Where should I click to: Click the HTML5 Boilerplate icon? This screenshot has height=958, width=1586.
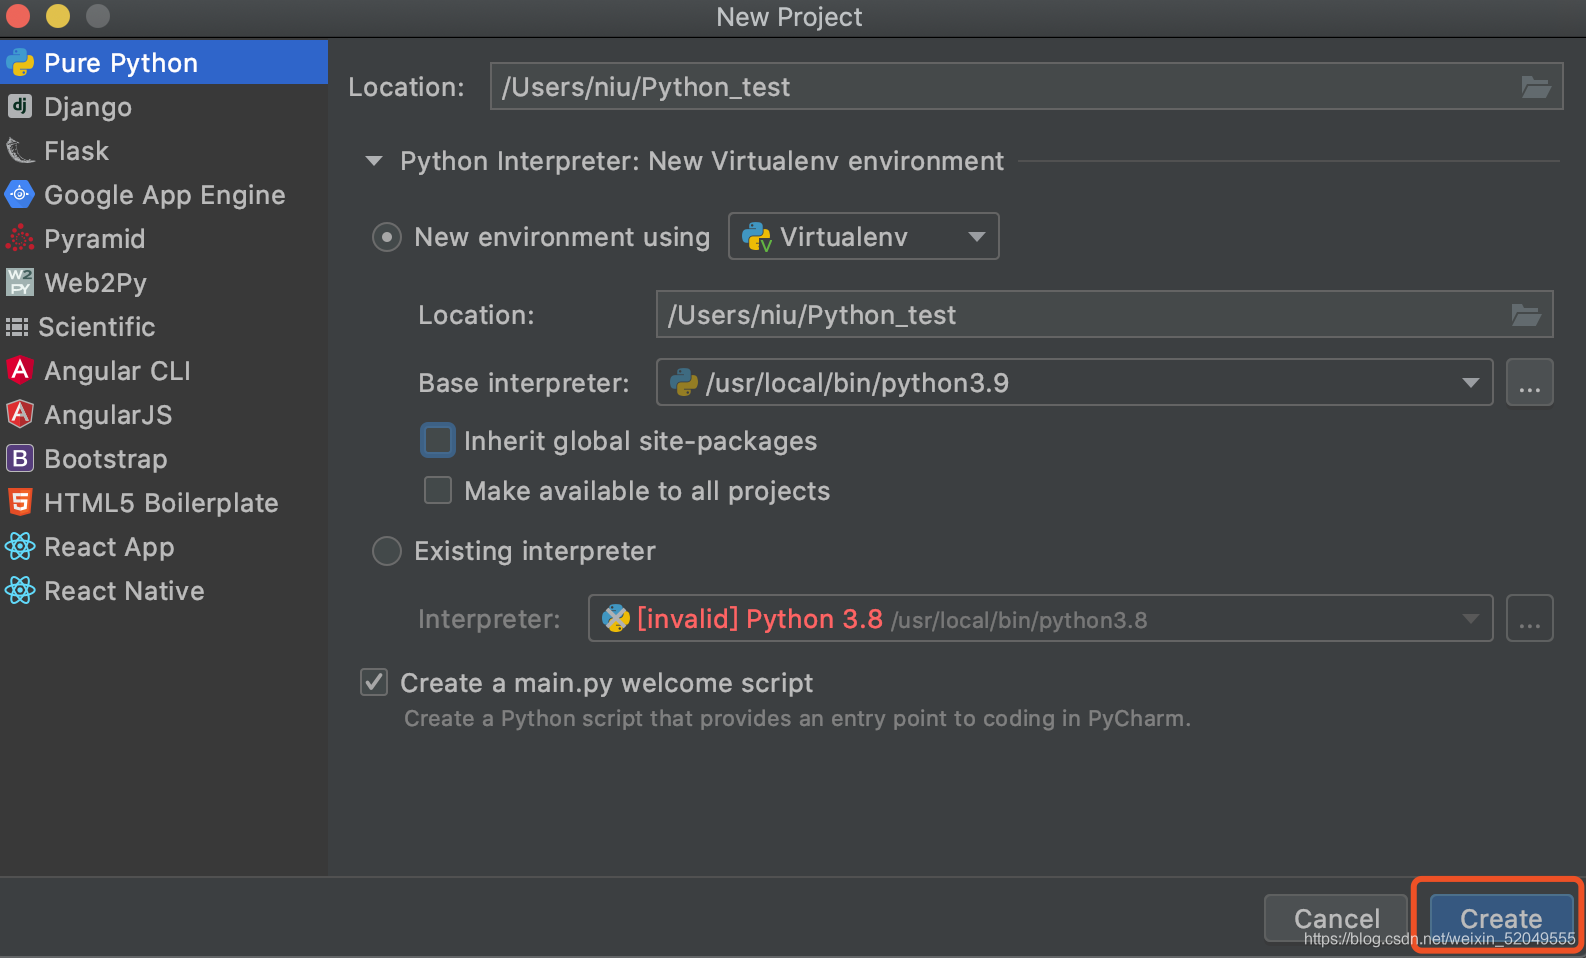click(20, 502)
